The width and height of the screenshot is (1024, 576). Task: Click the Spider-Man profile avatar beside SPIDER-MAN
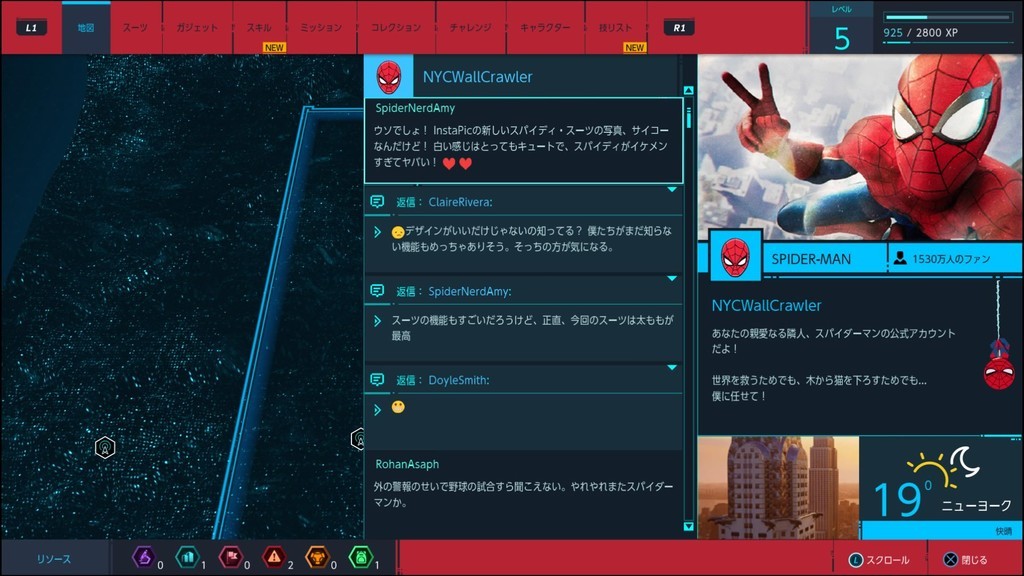click(735, 257)
